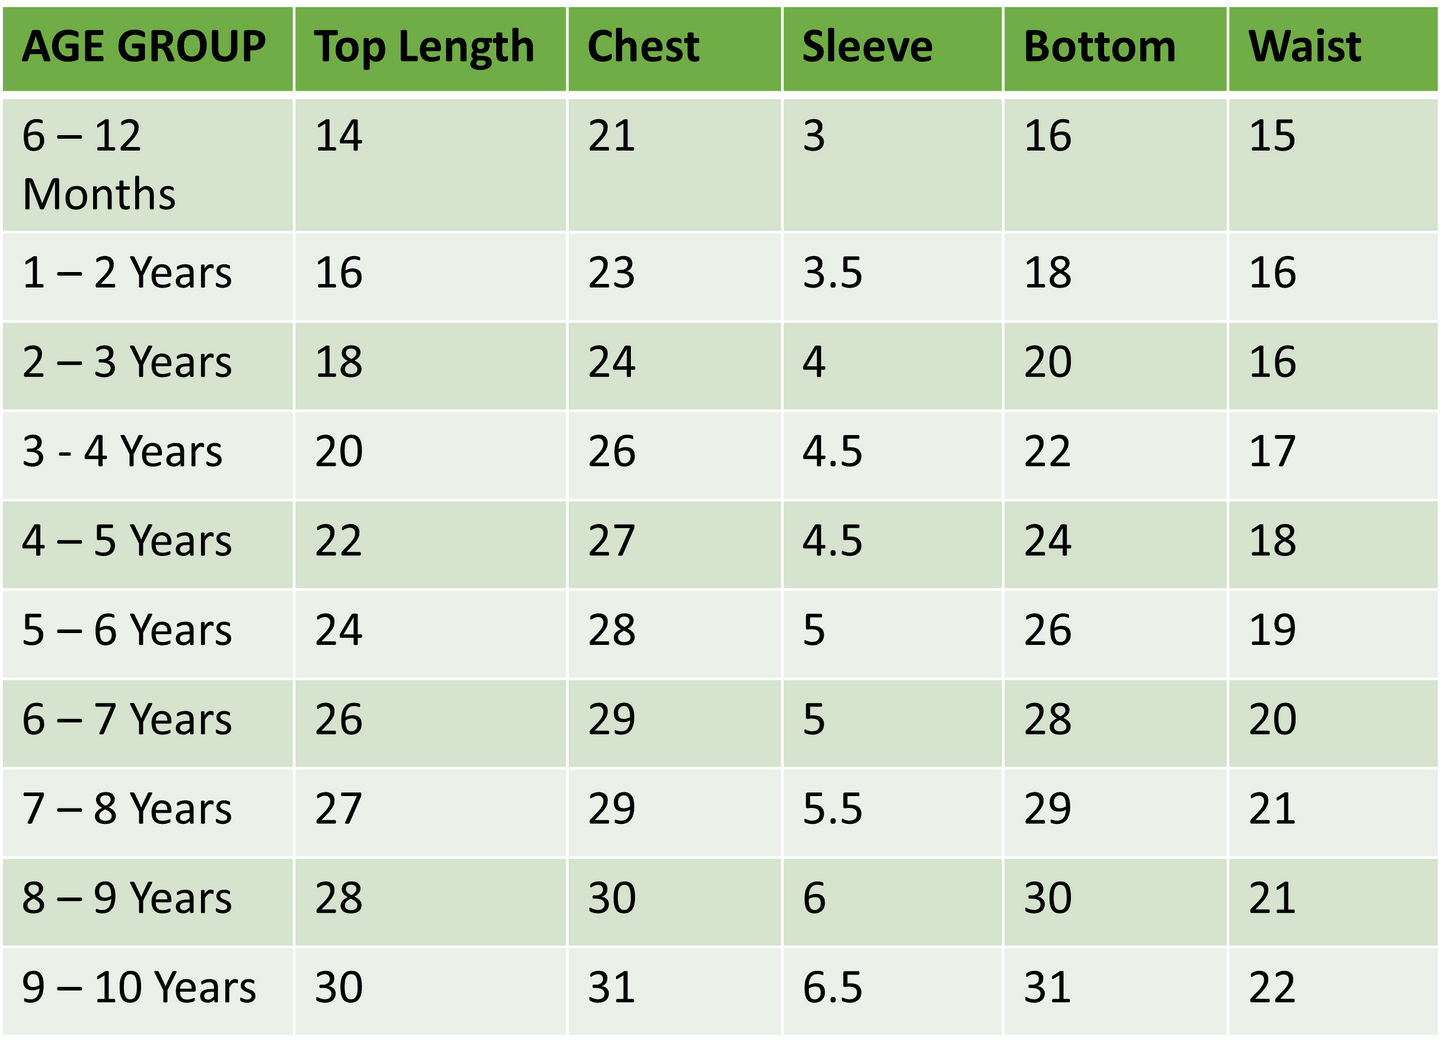Select the Waist column header
Image resolution: width=1445 pixels, height=1045 pixels.
pos(1304,47)
